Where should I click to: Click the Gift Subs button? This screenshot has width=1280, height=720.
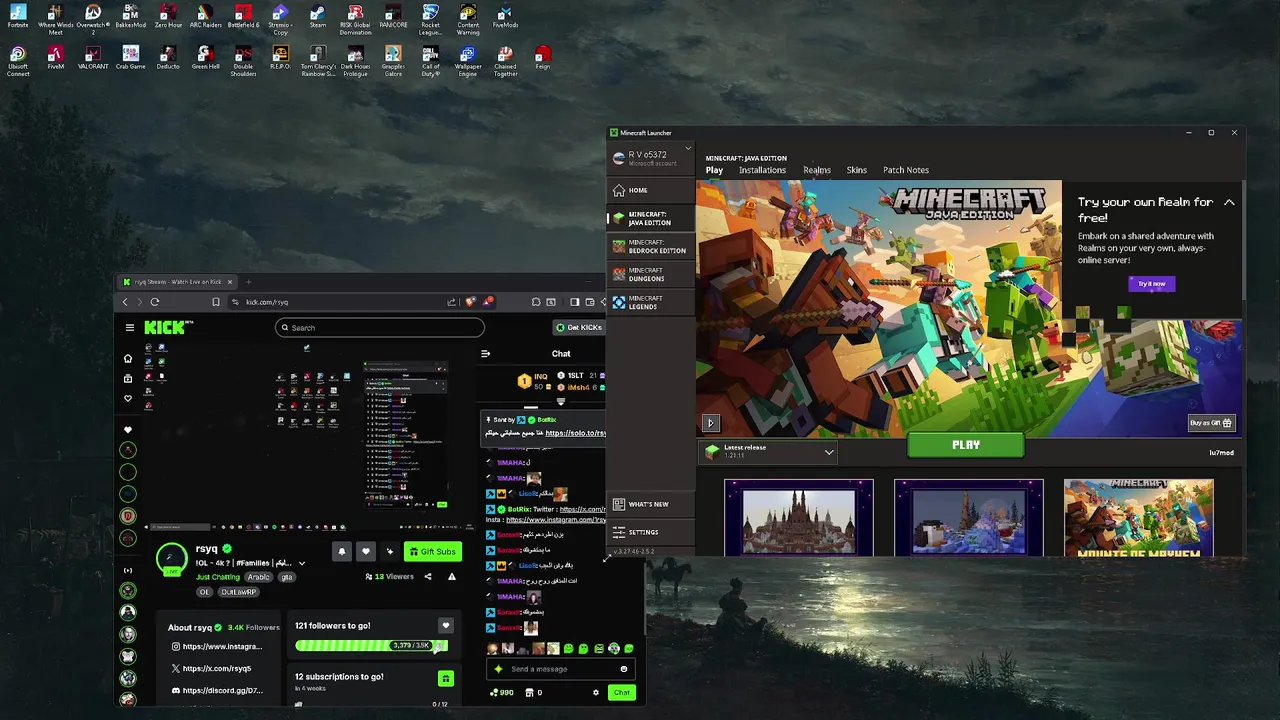pos(433,551)
